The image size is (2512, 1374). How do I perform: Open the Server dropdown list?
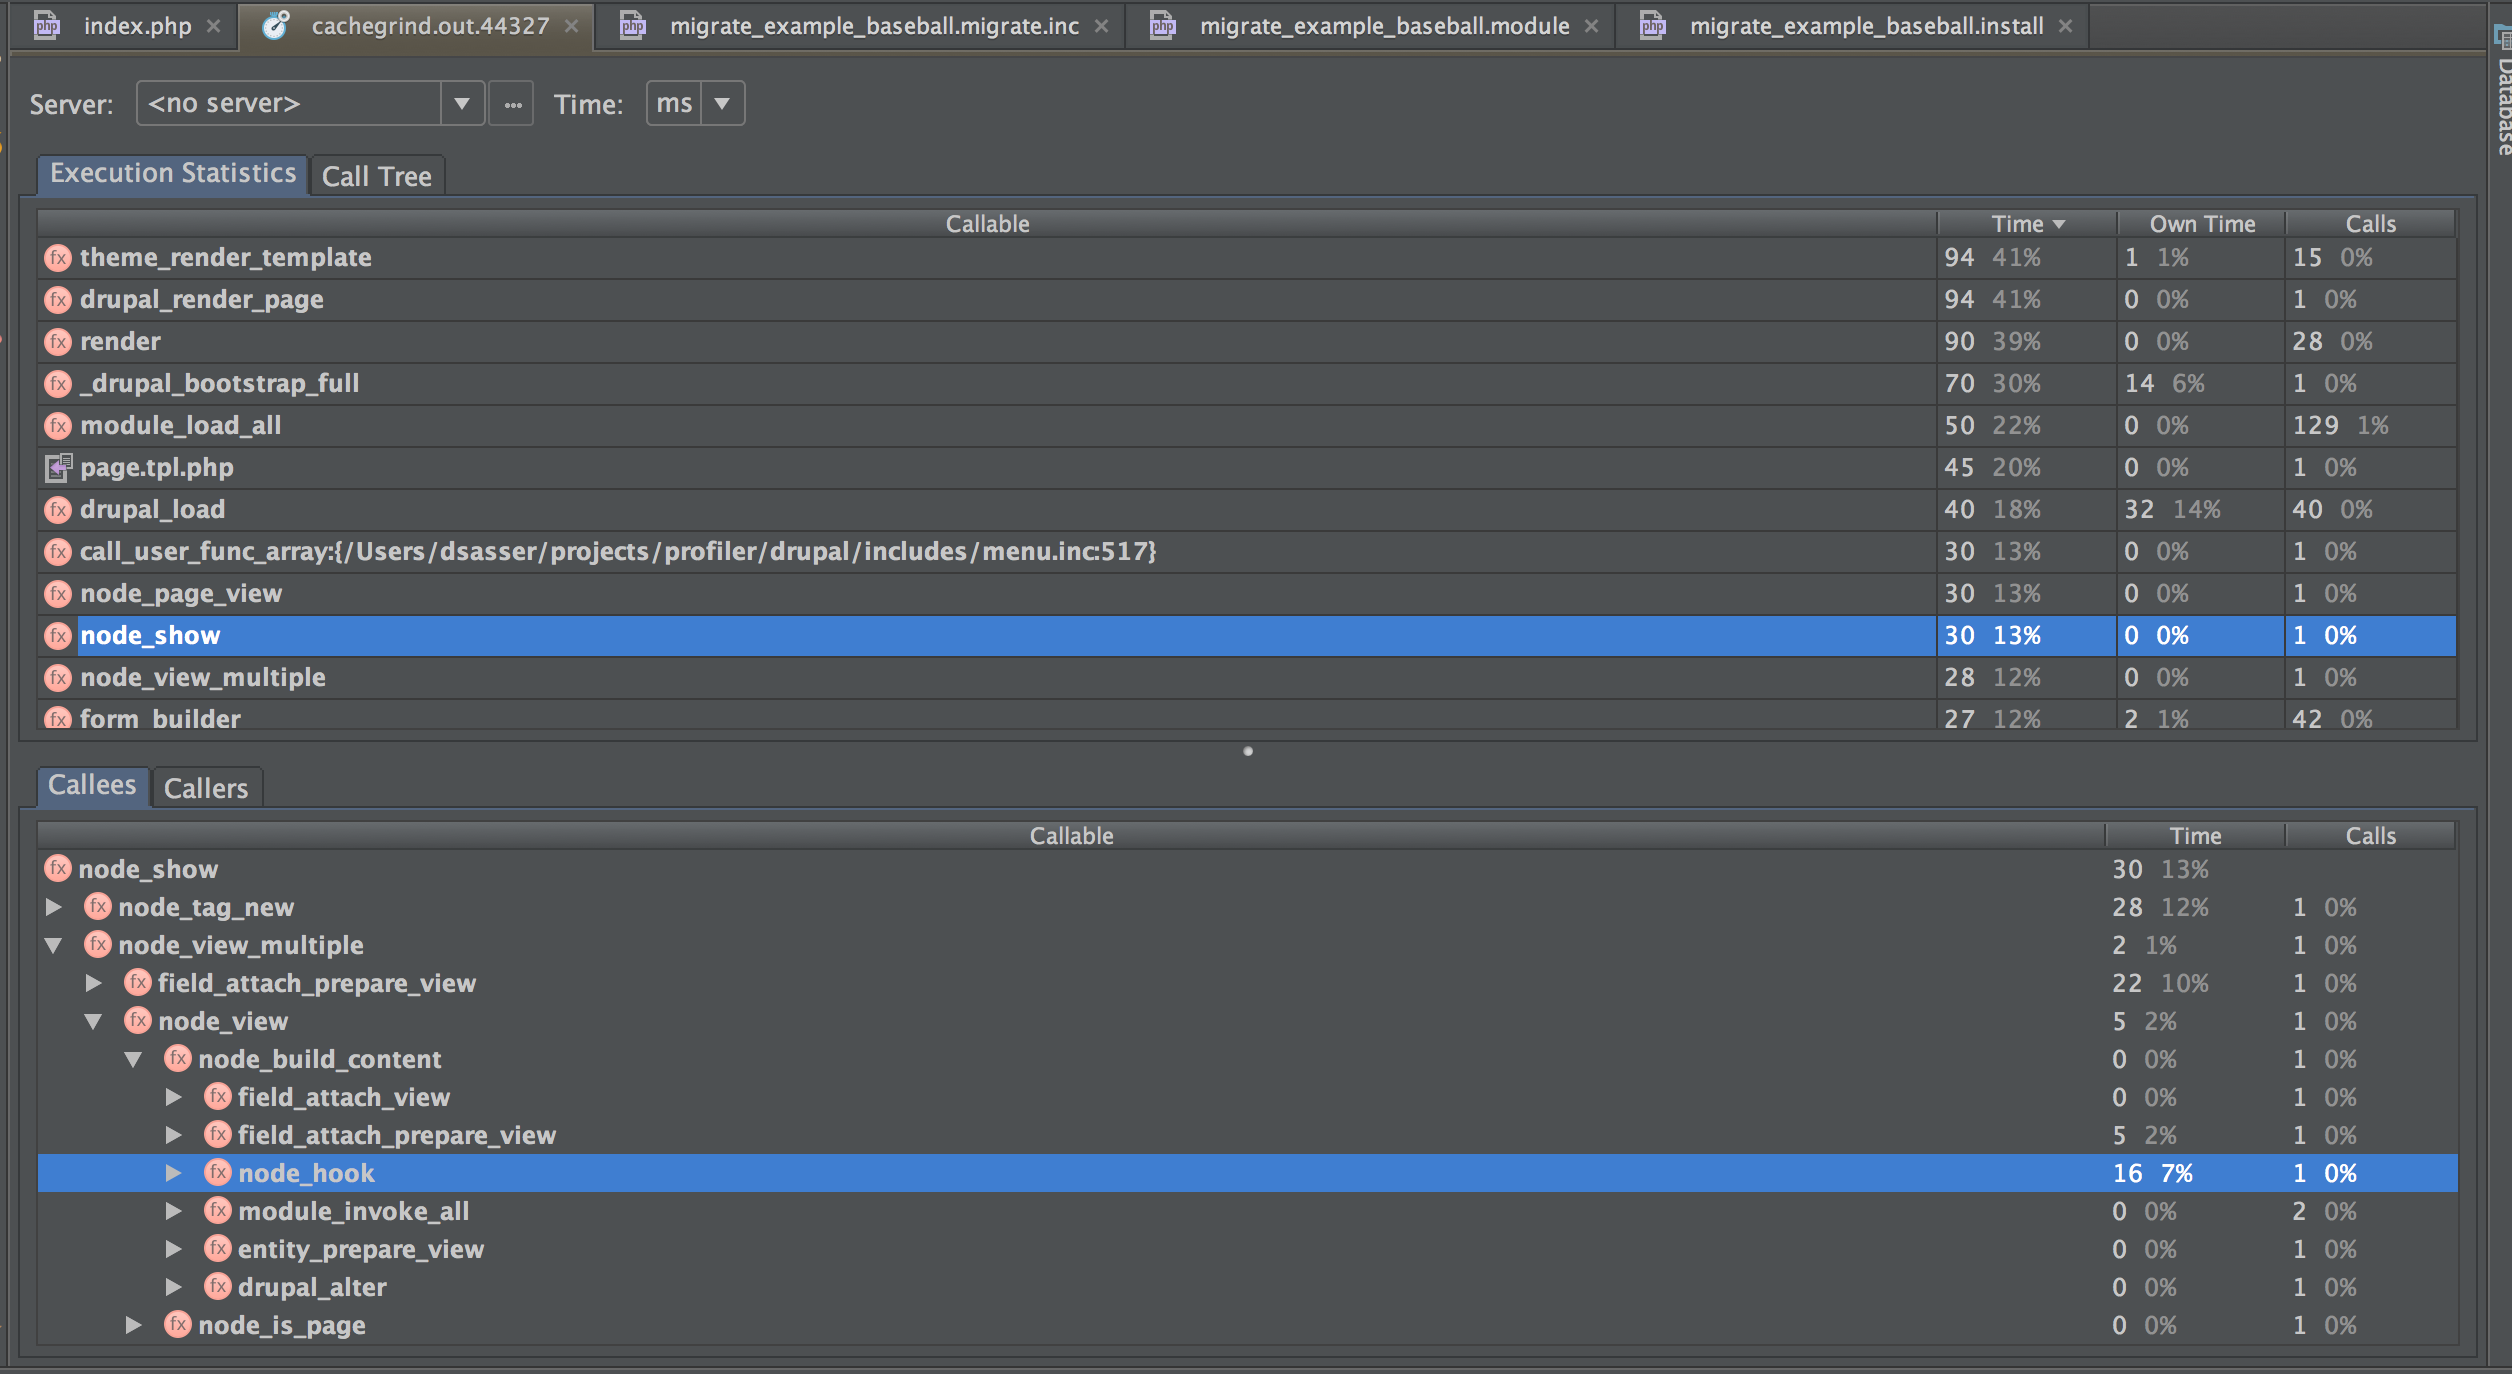point(462,103)
